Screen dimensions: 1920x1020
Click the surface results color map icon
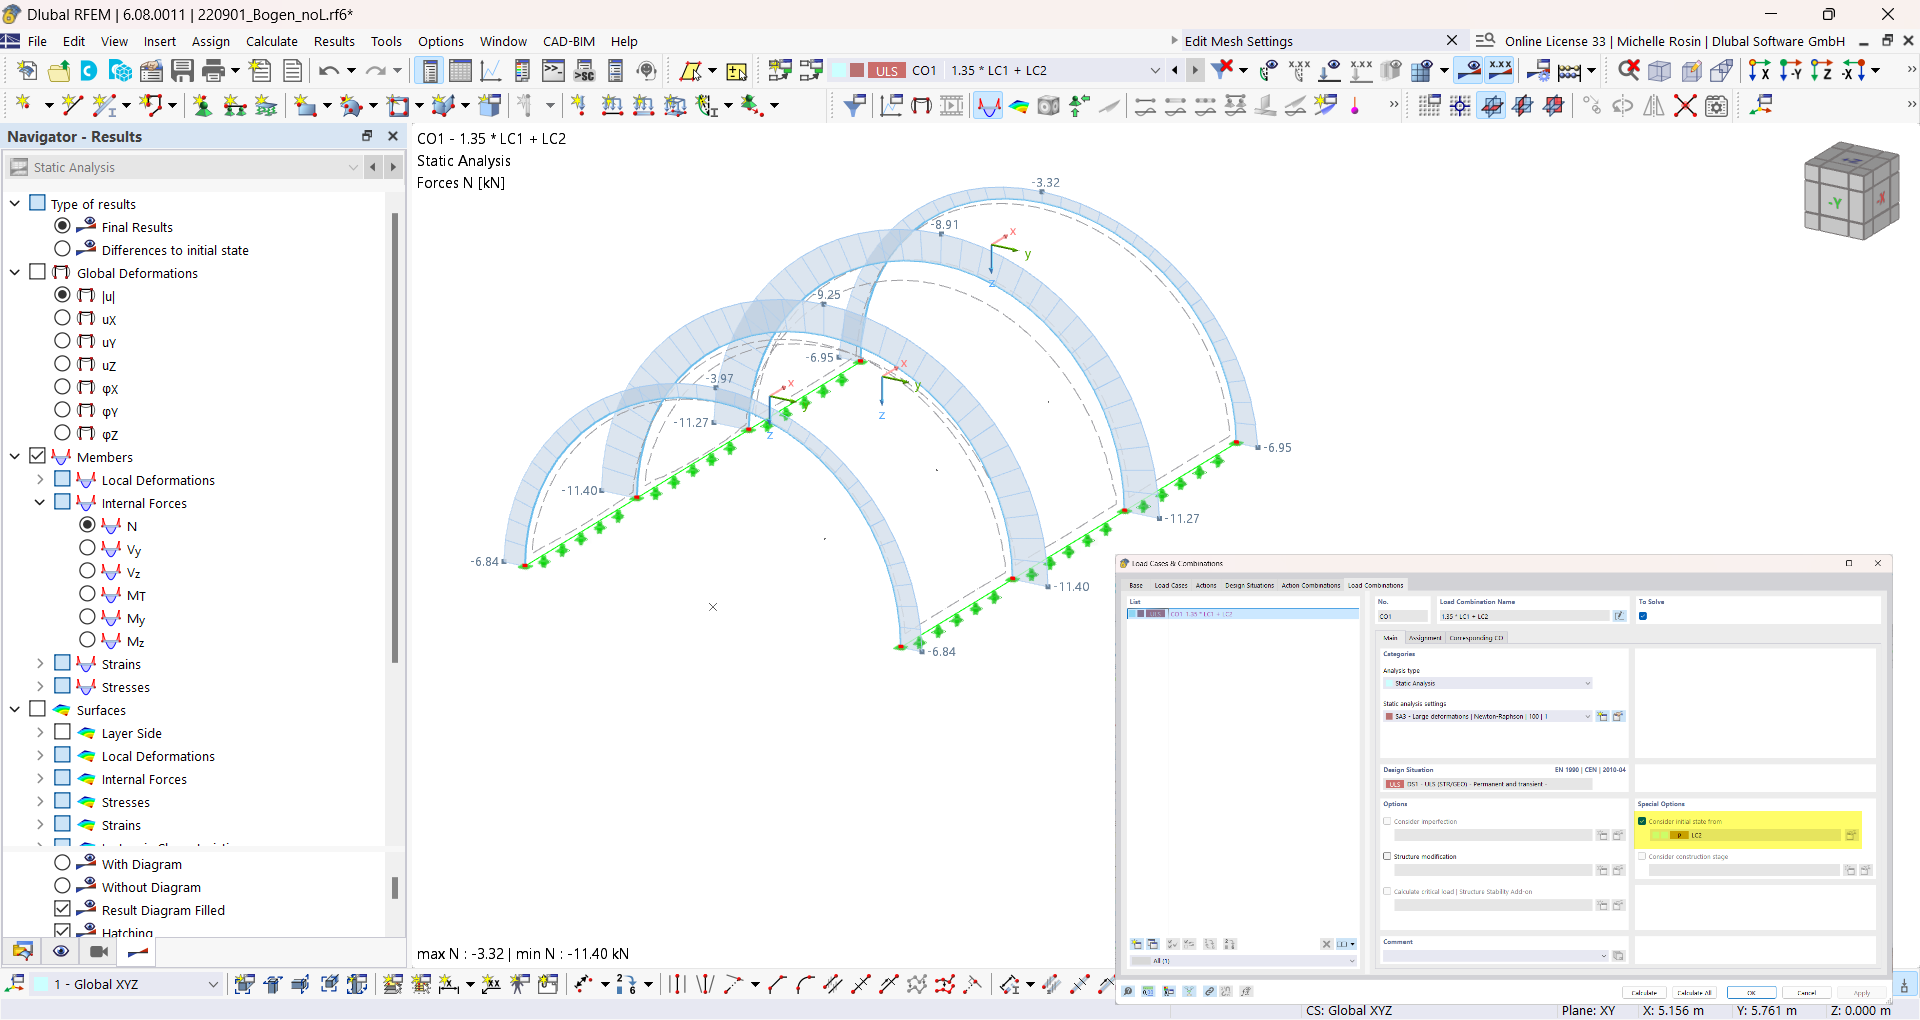click(x=1019, y=105)
